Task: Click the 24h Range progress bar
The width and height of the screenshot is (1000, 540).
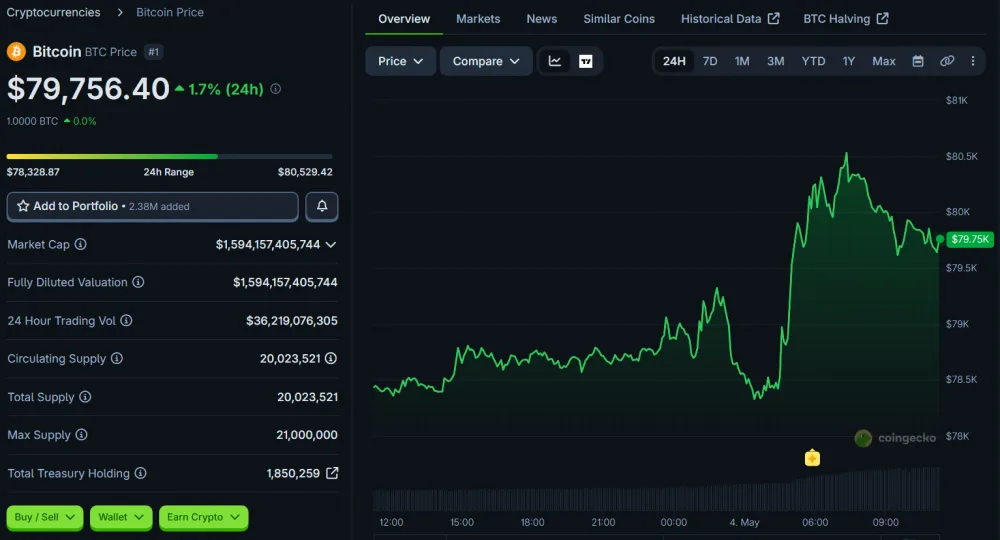Action: pyautogui.click(x=170, y=156)
